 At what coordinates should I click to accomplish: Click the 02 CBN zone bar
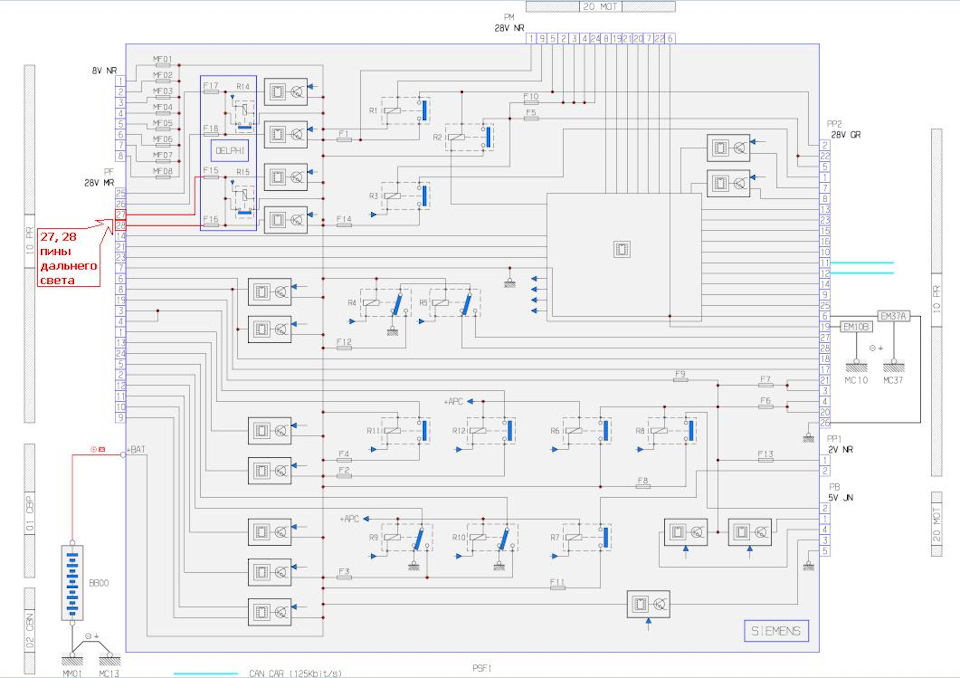(29, 631)
